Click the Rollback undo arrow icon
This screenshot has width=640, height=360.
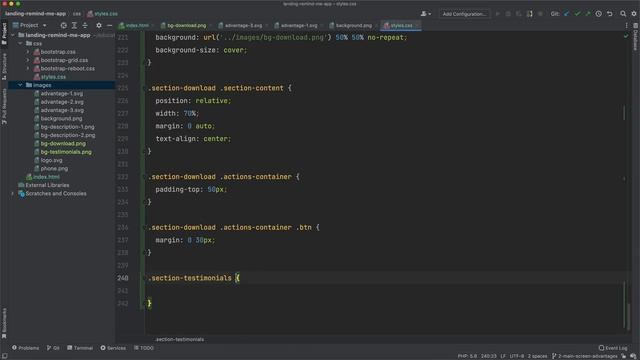[610, 14]
